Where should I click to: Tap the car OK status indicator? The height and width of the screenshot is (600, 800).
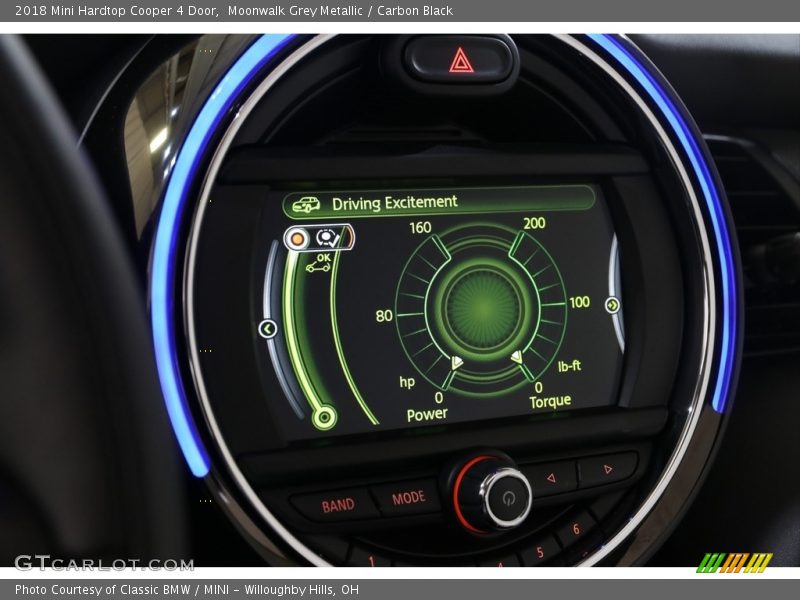click(x=320, y=263)
